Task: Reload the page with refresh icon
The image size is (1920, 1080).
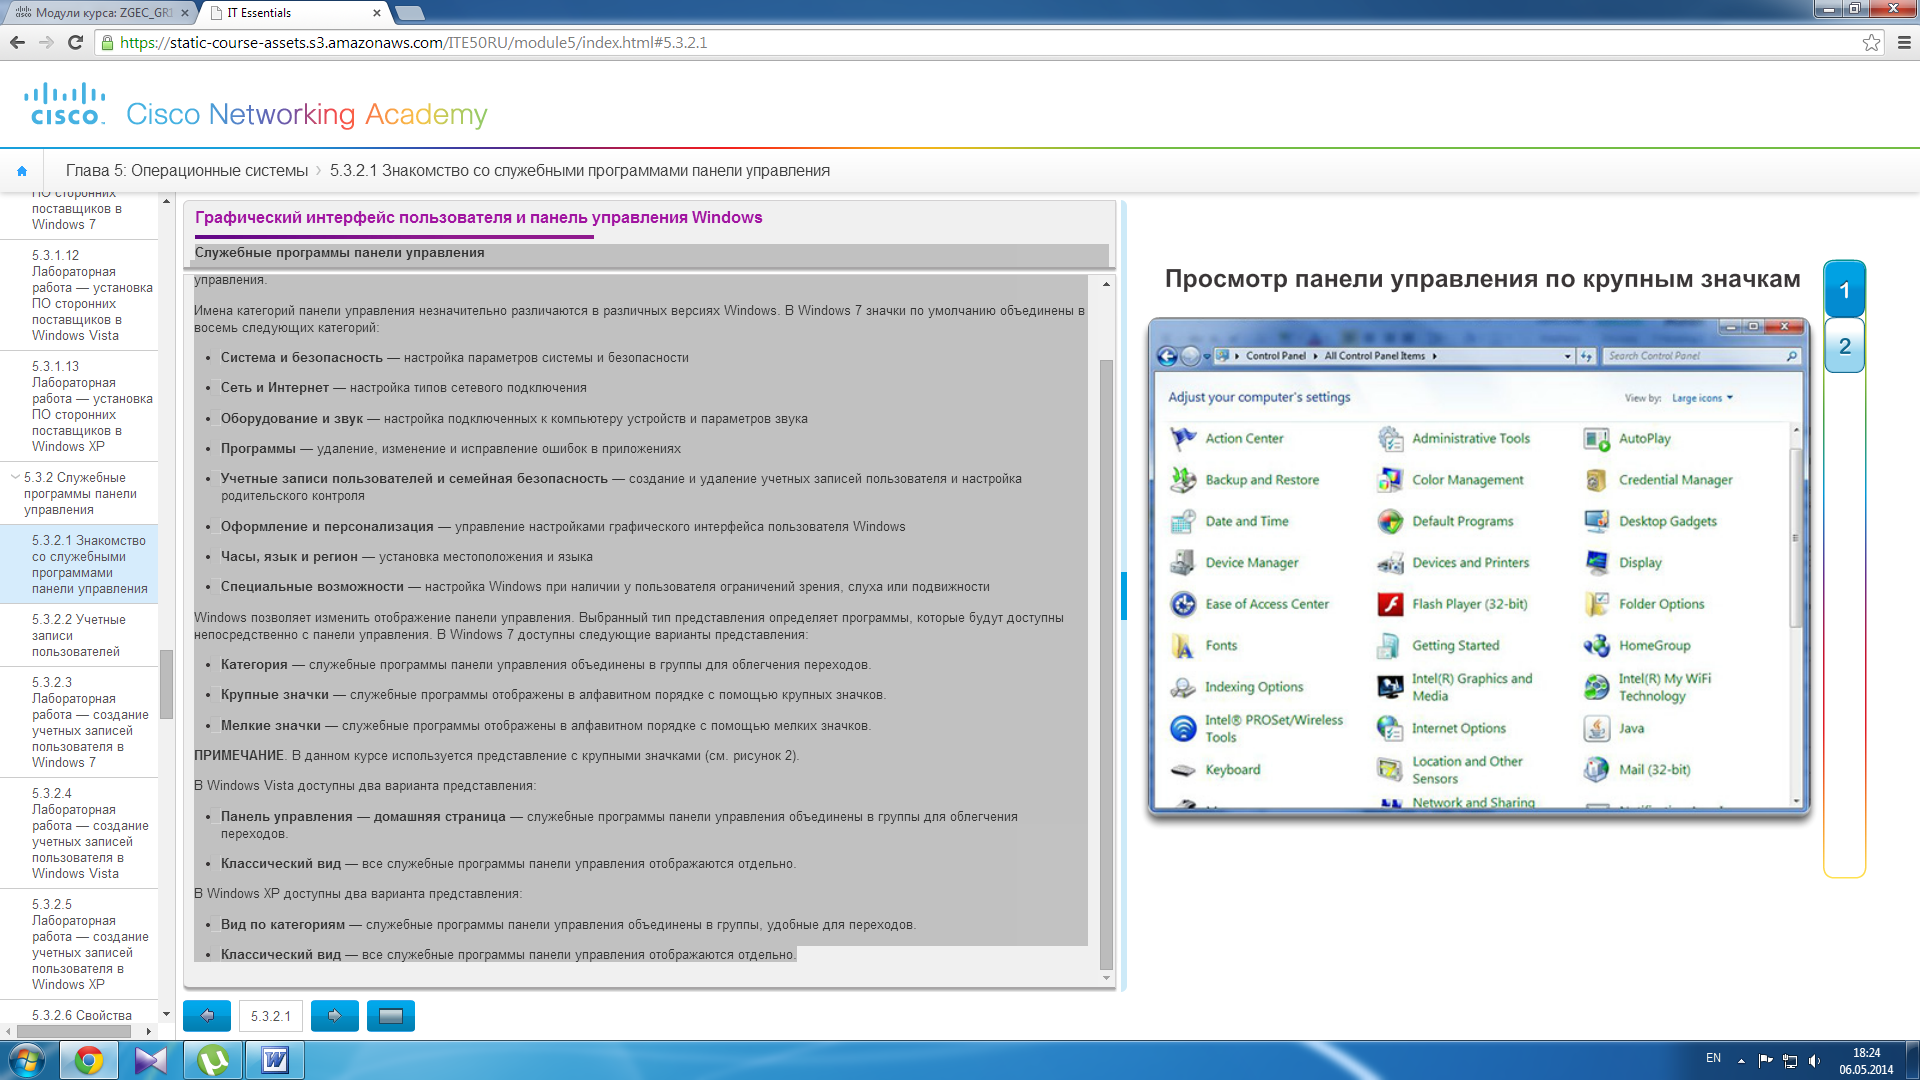Action: 75,42
